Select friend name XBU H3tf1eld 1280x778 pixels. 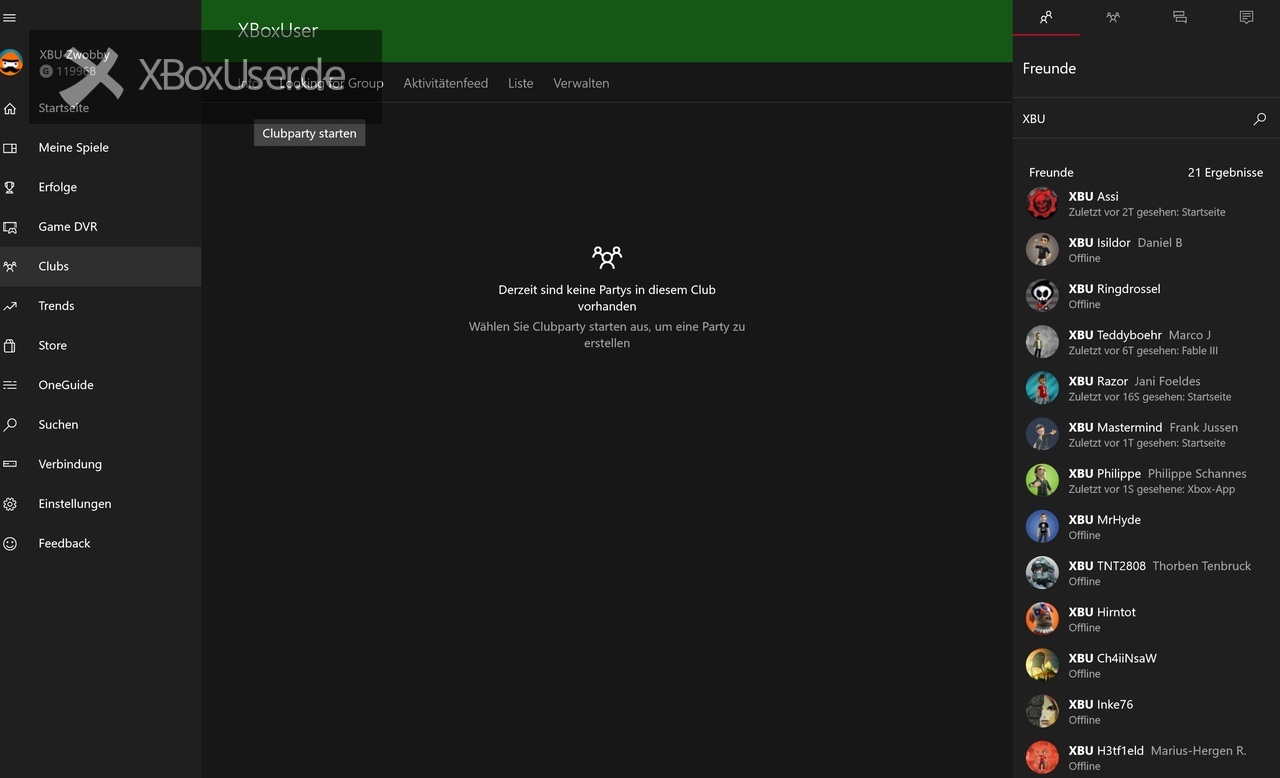(x=1106, y=750)
